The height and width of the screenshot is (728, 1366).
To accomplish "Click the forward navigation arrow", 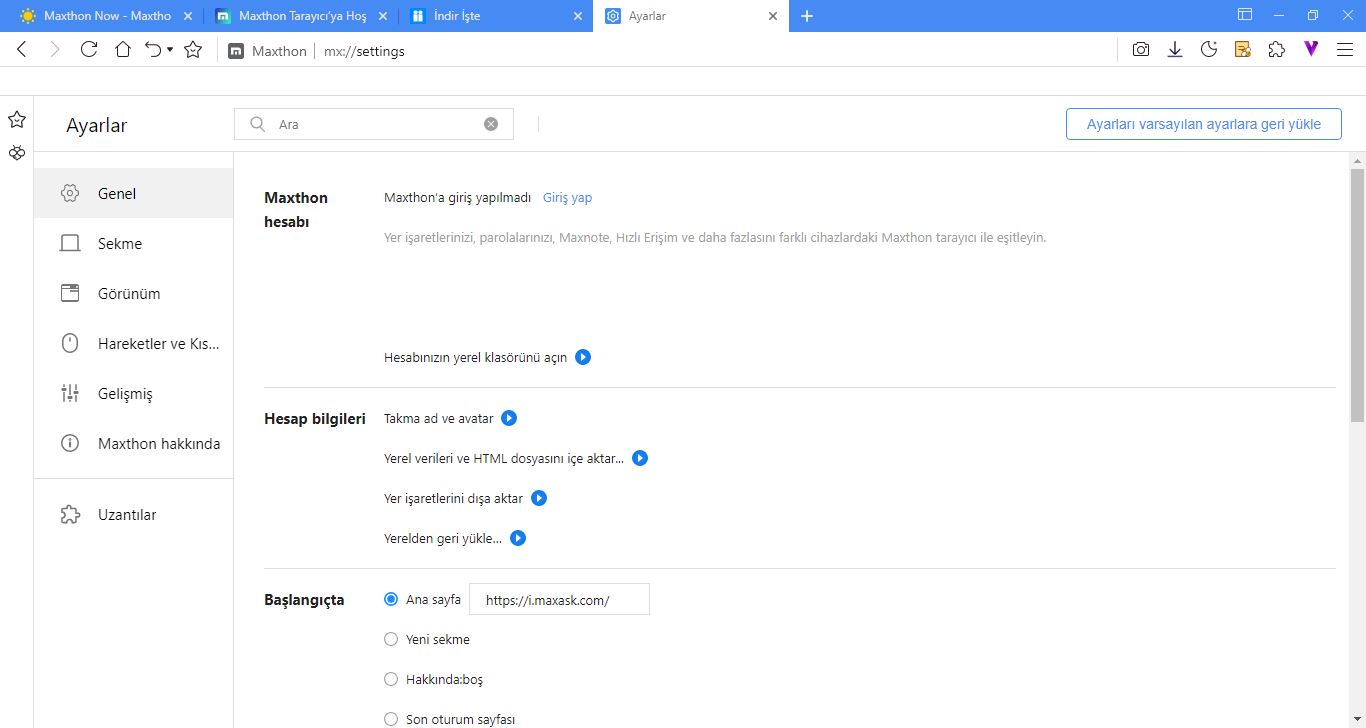I will click(x=55, y=49).
